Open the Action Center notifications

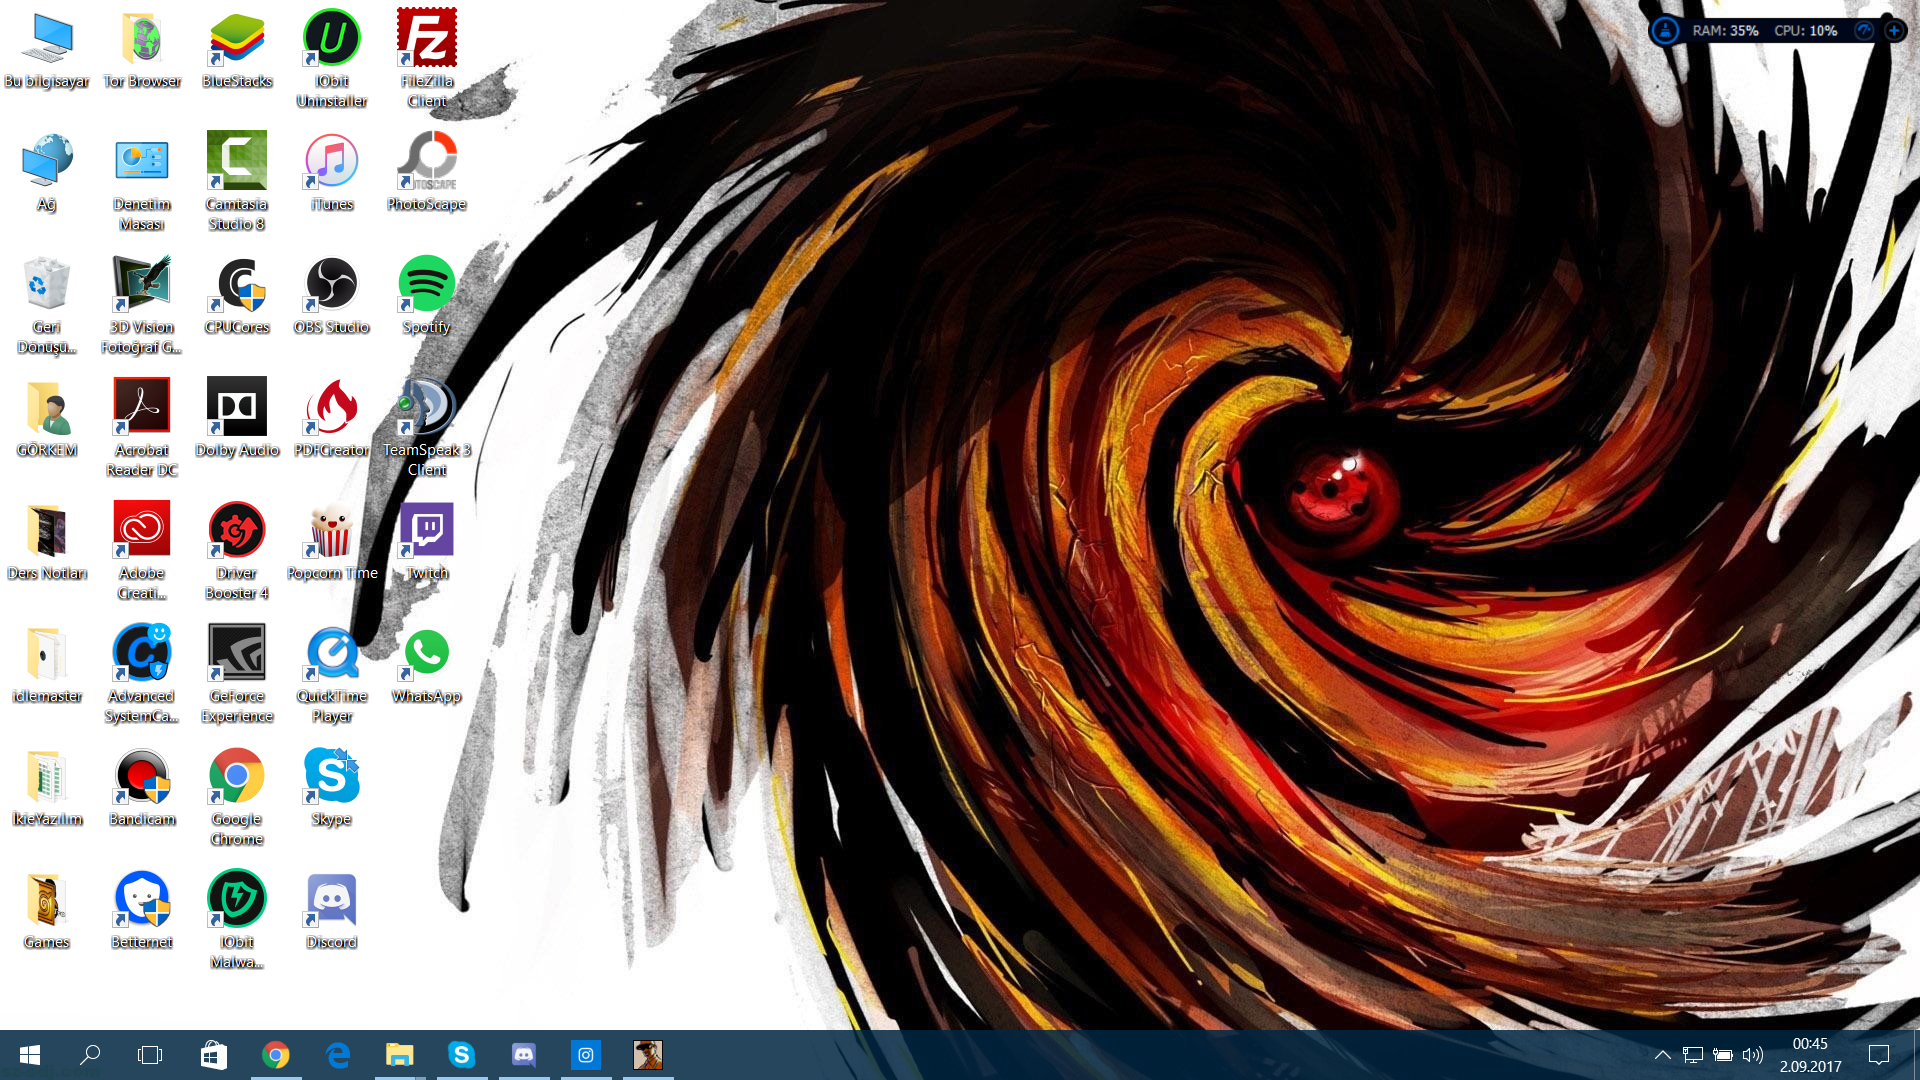coord(1879,1055)
